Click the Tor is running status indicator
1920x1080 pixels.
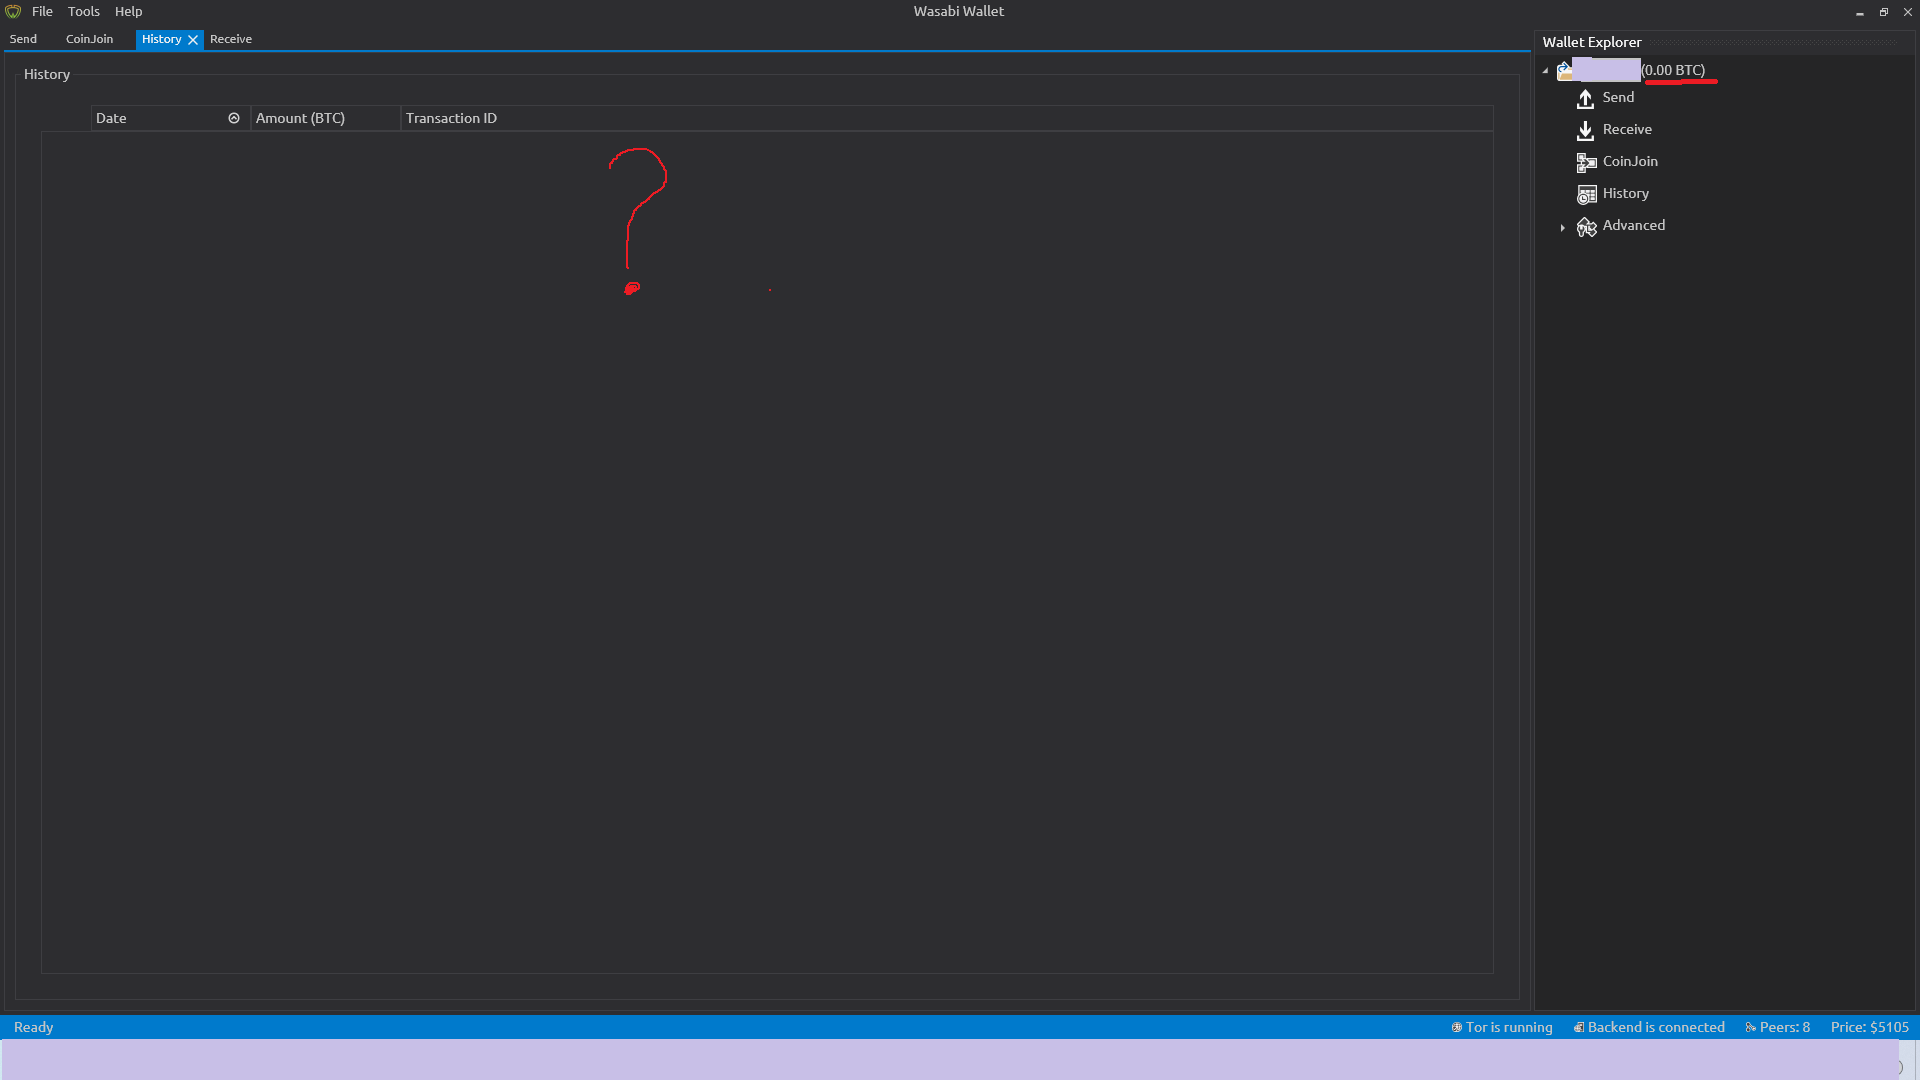(1502, 1027)
